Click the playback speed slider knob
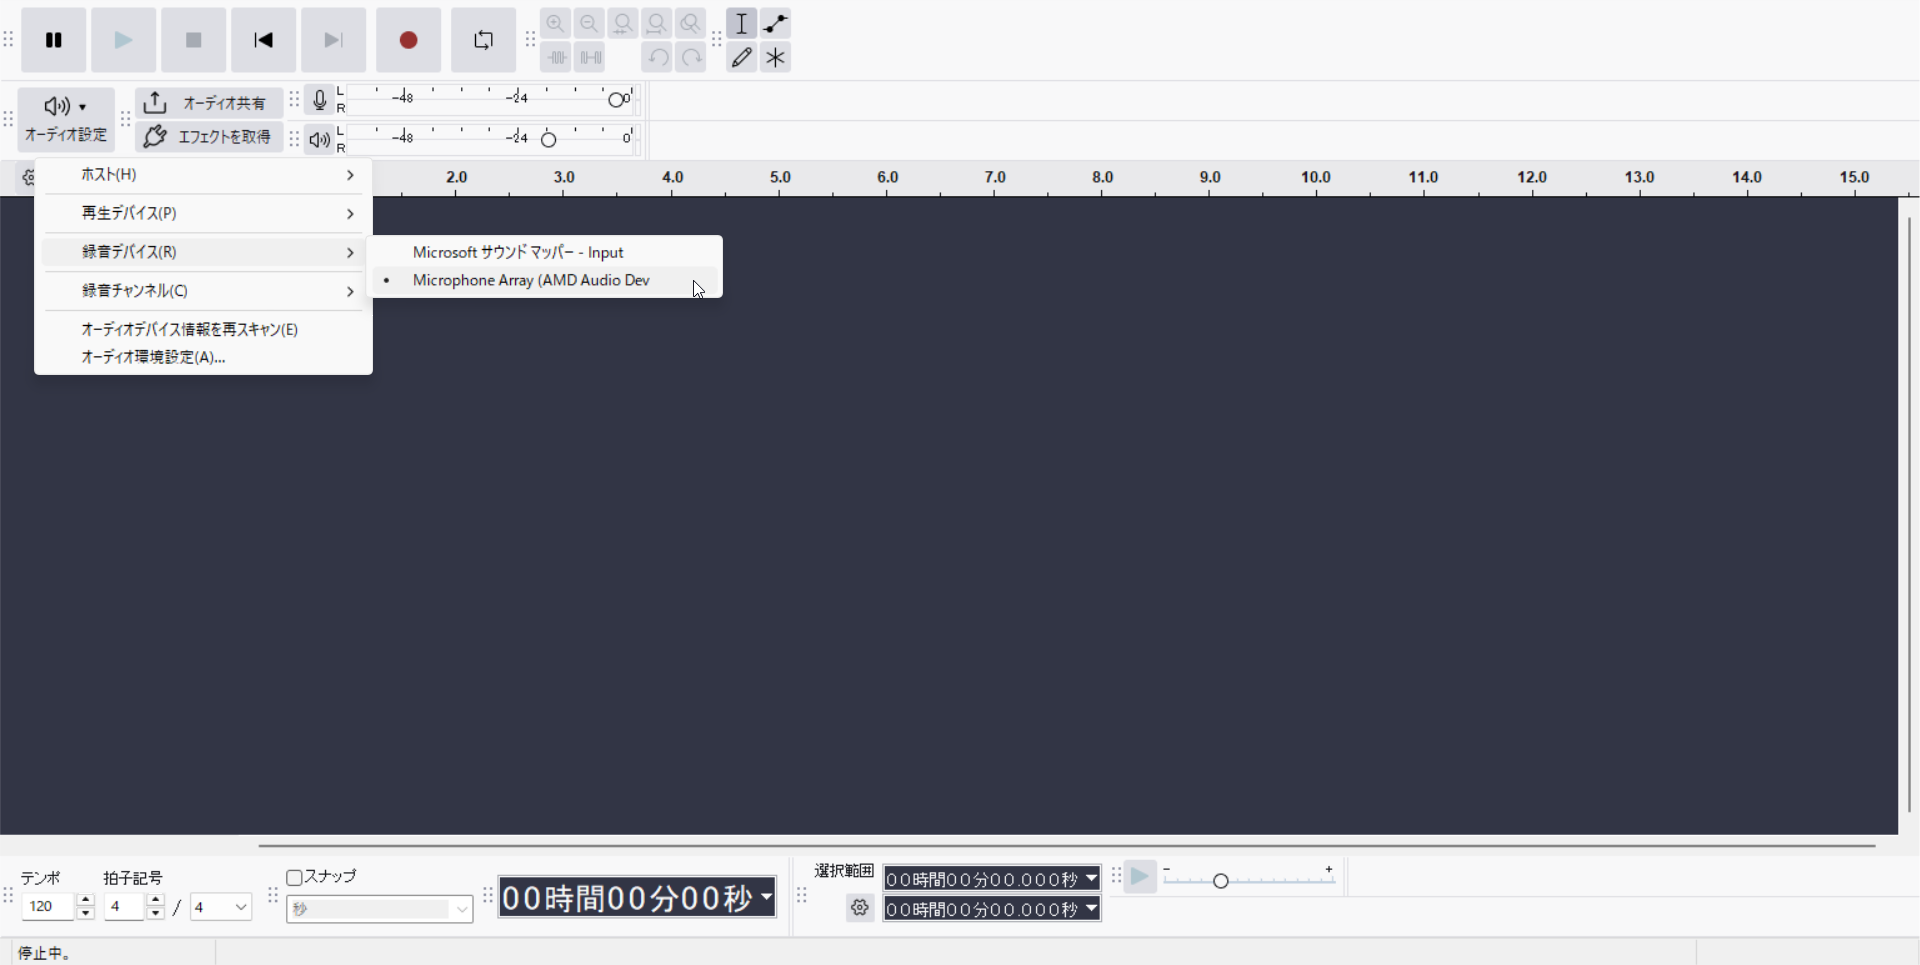 point(1220,880)
